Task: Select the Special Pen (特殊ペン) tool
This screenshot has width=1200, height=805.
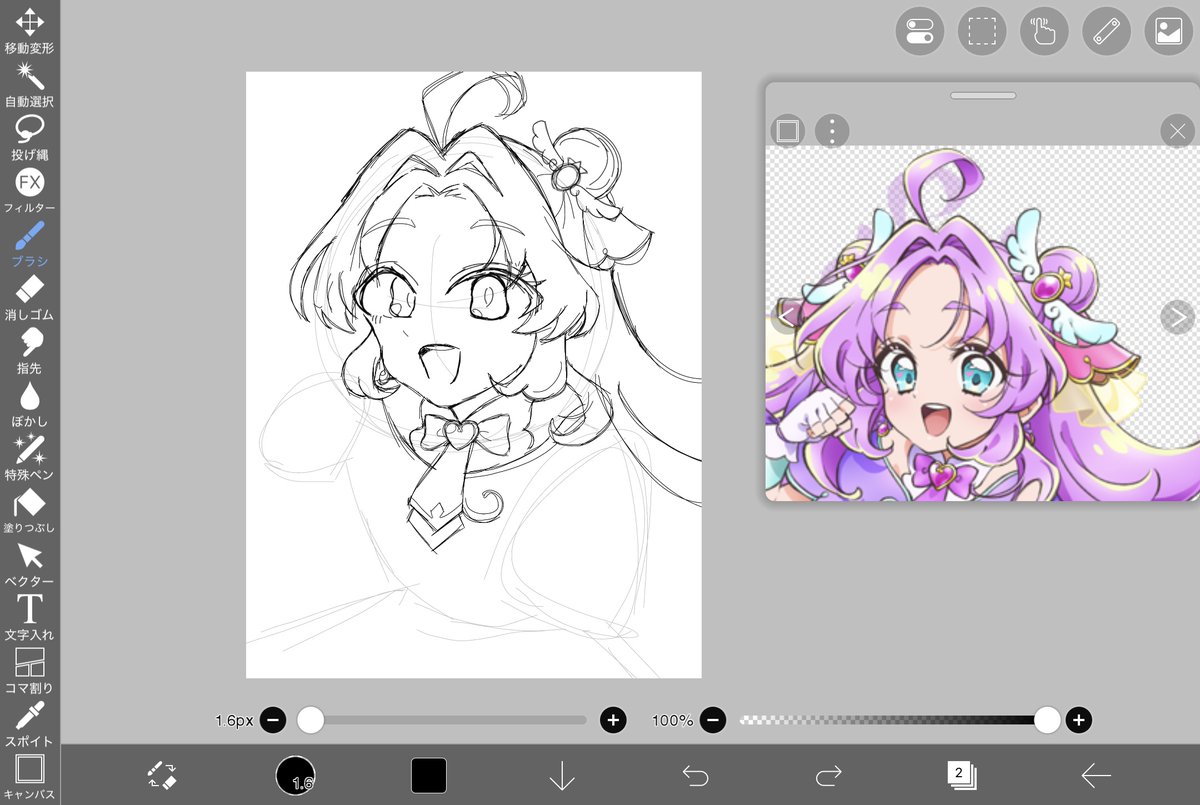Action: (x=30, y=457)
